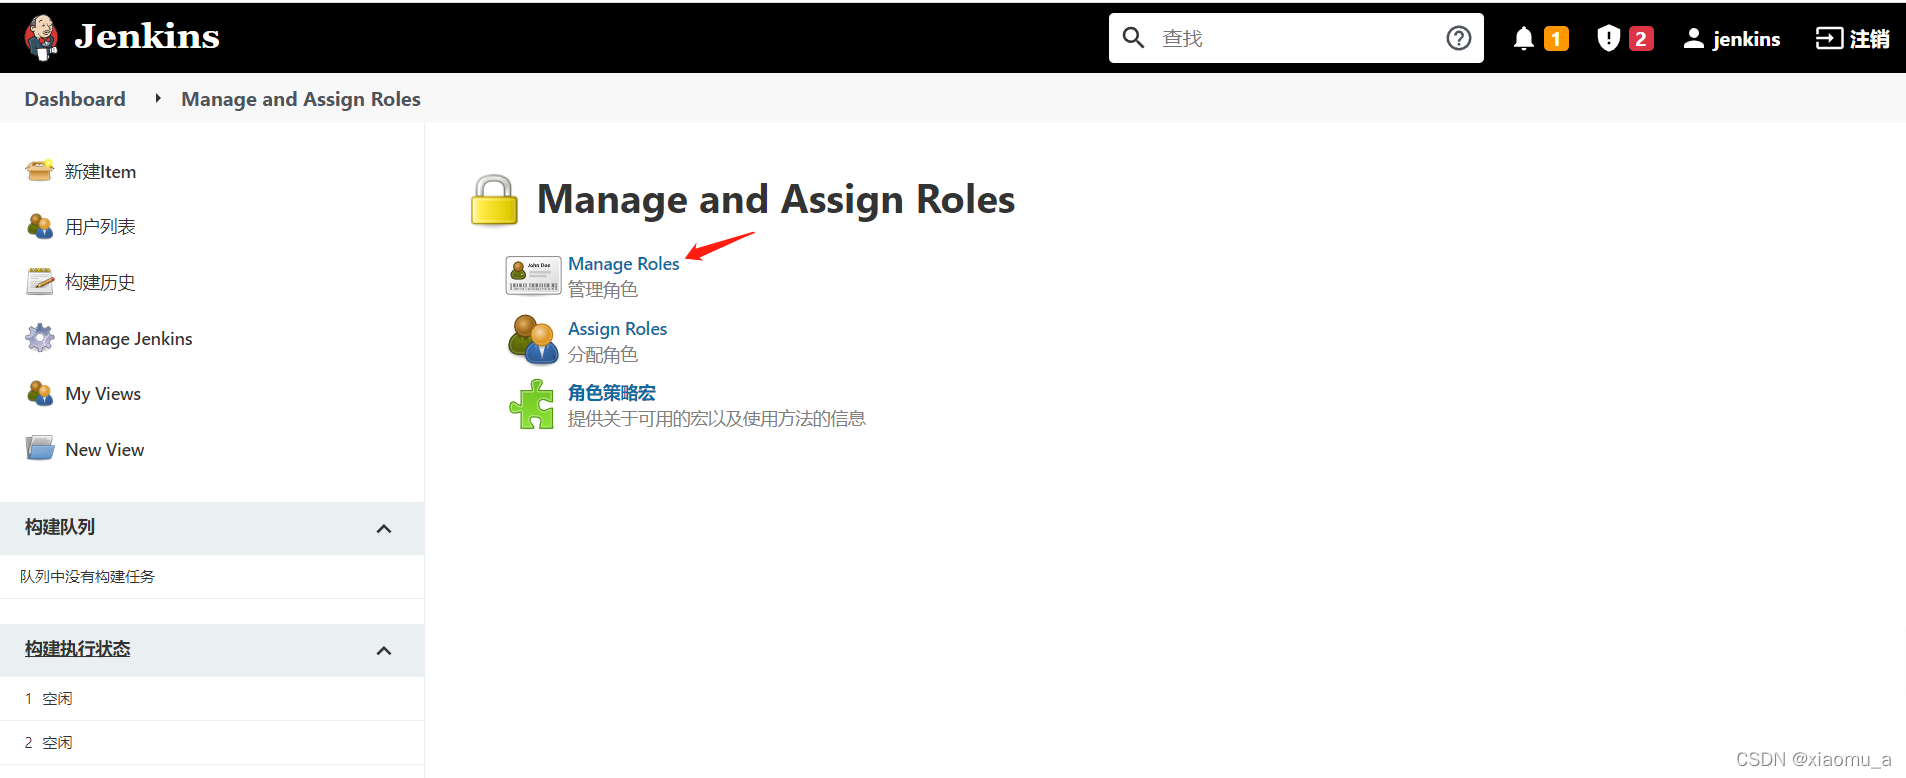The image size is (1906, 778).
Task: Open search help question mark icon
Action: (x=1459, y=38)
